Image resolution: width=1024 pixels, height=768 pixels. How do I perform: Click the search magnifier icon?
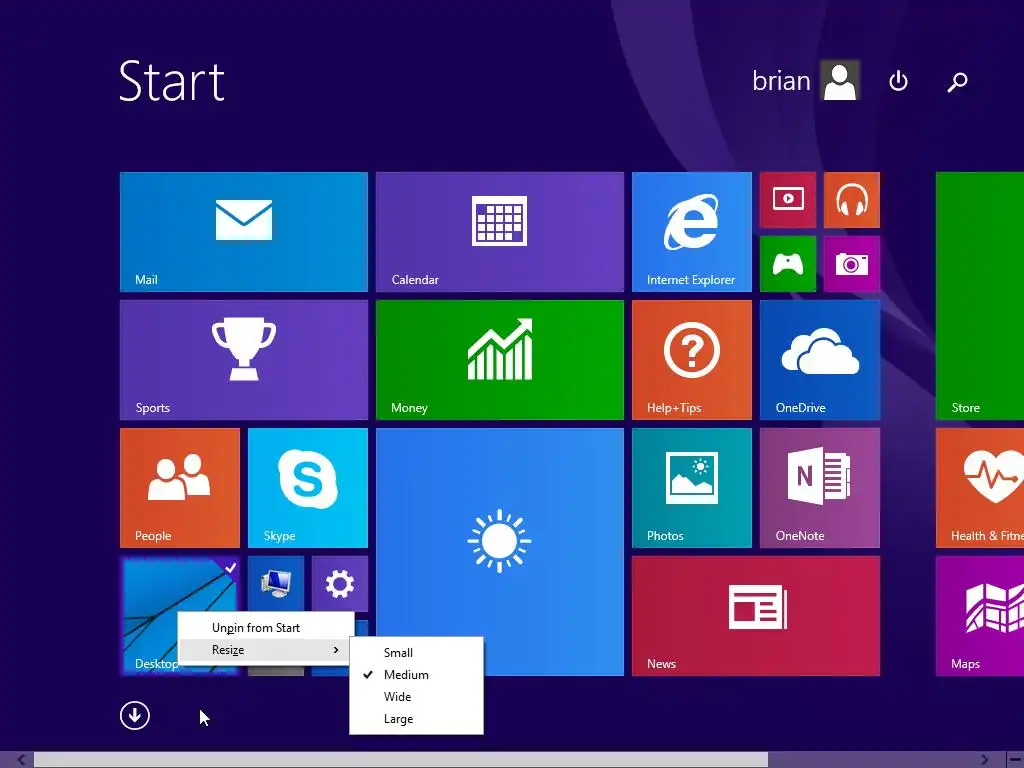(957, 82)
